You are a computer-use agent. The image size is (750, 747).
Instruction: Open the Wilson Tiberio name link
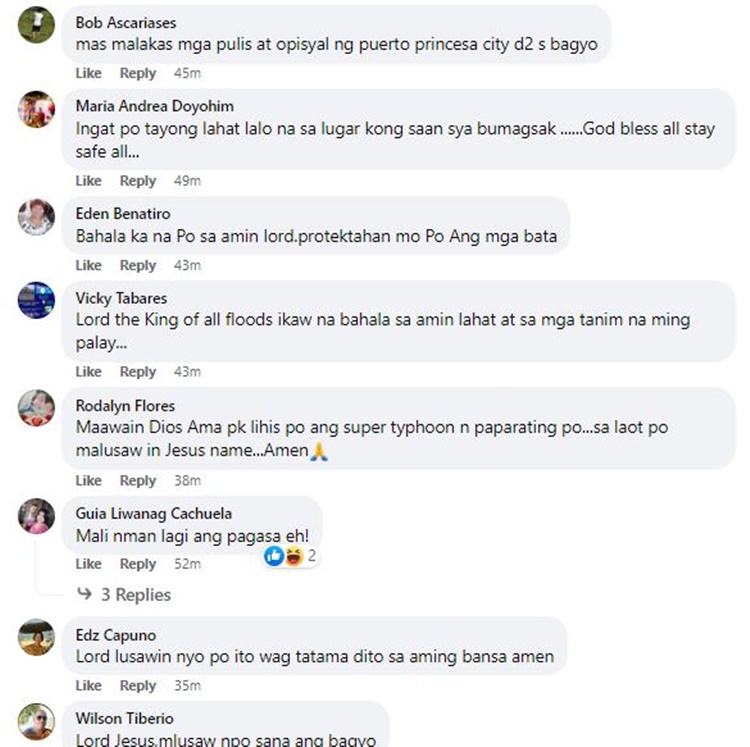pyautogui.click(x=124, y=718)
